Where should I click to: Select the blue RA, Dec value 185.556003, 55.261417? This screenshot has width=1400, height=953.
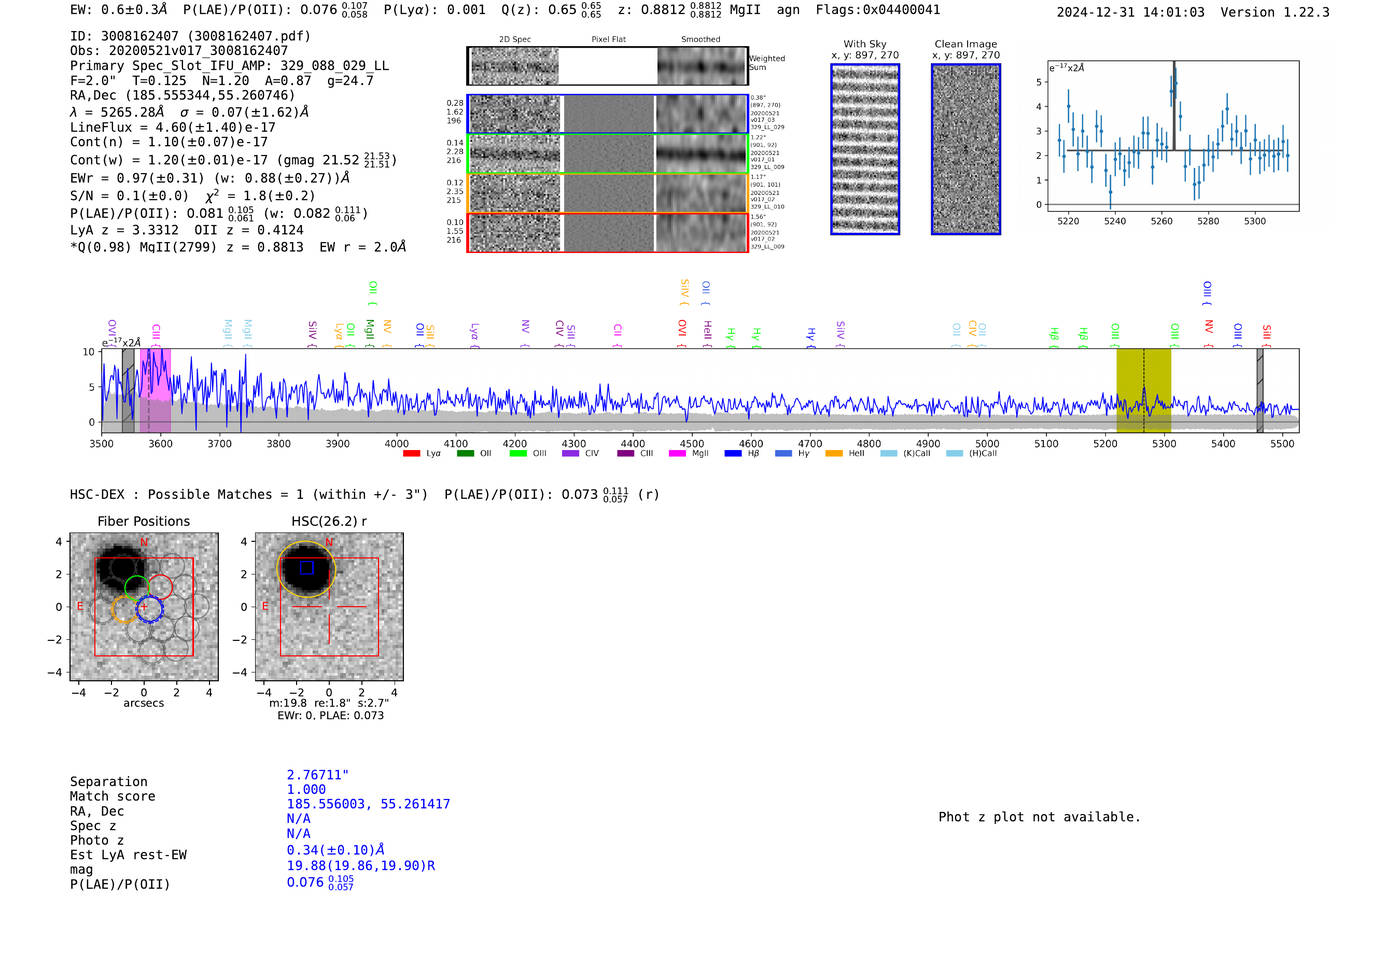coord(368,804)
